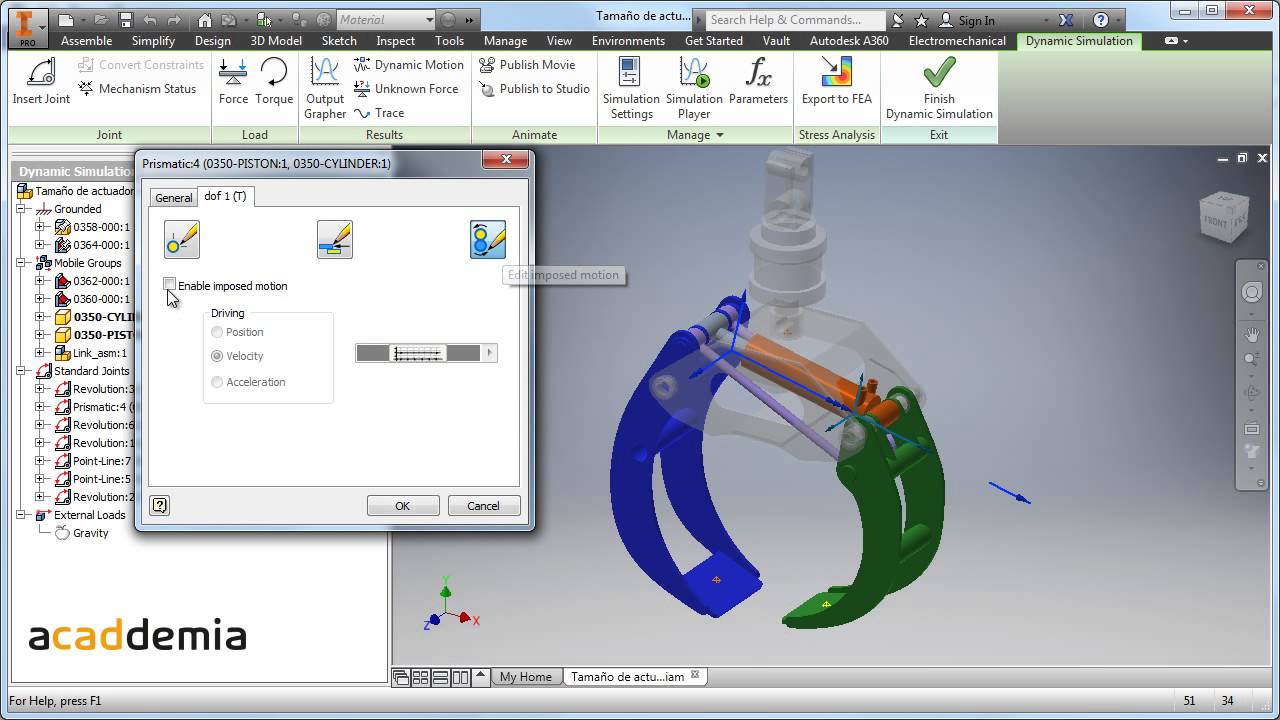Image resolution: width=1280 pixels, height=720 pixels.
Task: Click Edit imposed motion icon
Action: (488, 240)
